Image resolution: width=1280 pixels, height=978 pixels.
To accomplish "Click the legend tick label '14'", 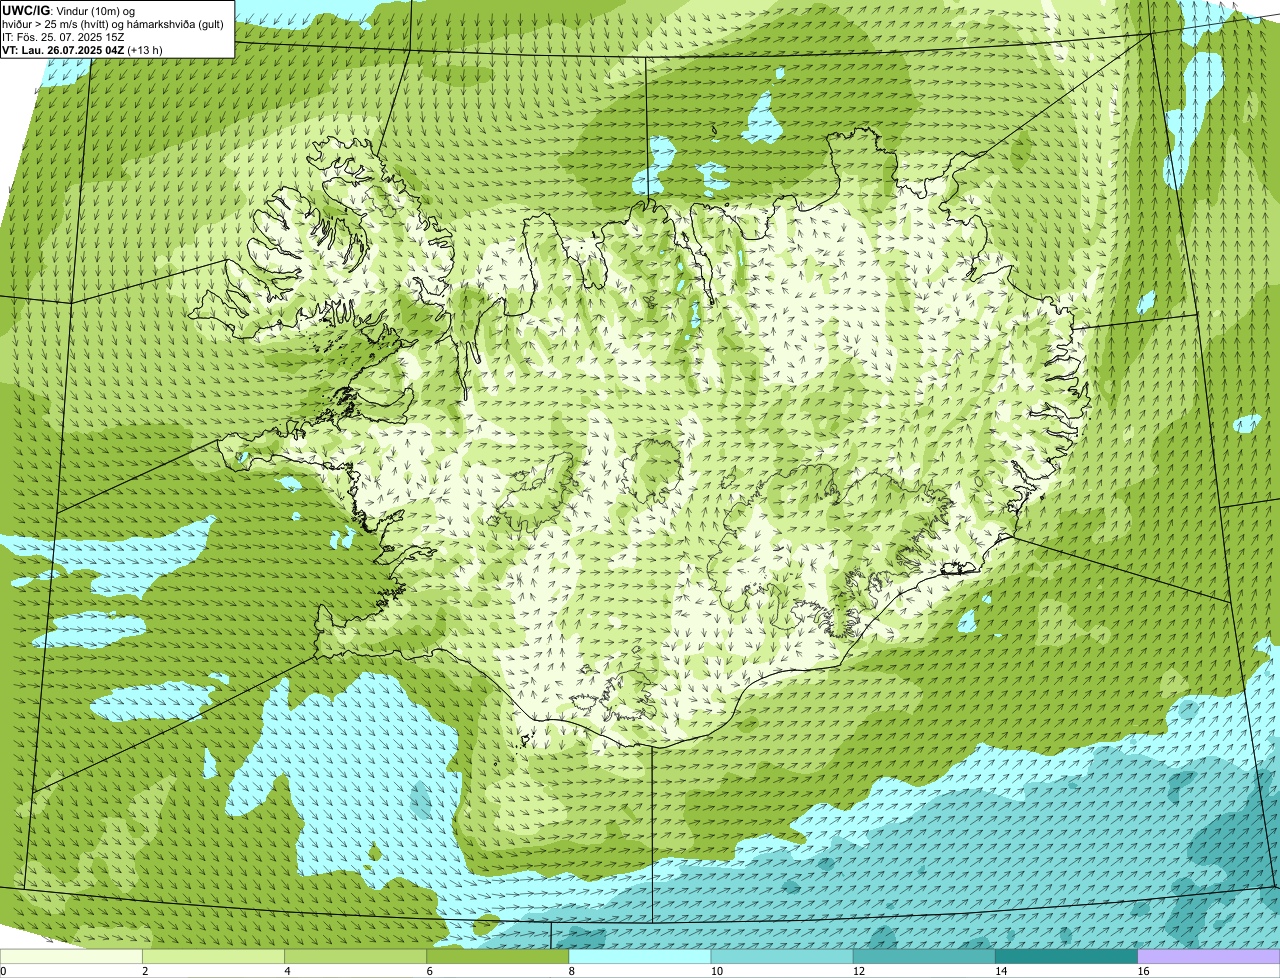I will tap(1001, 971).
